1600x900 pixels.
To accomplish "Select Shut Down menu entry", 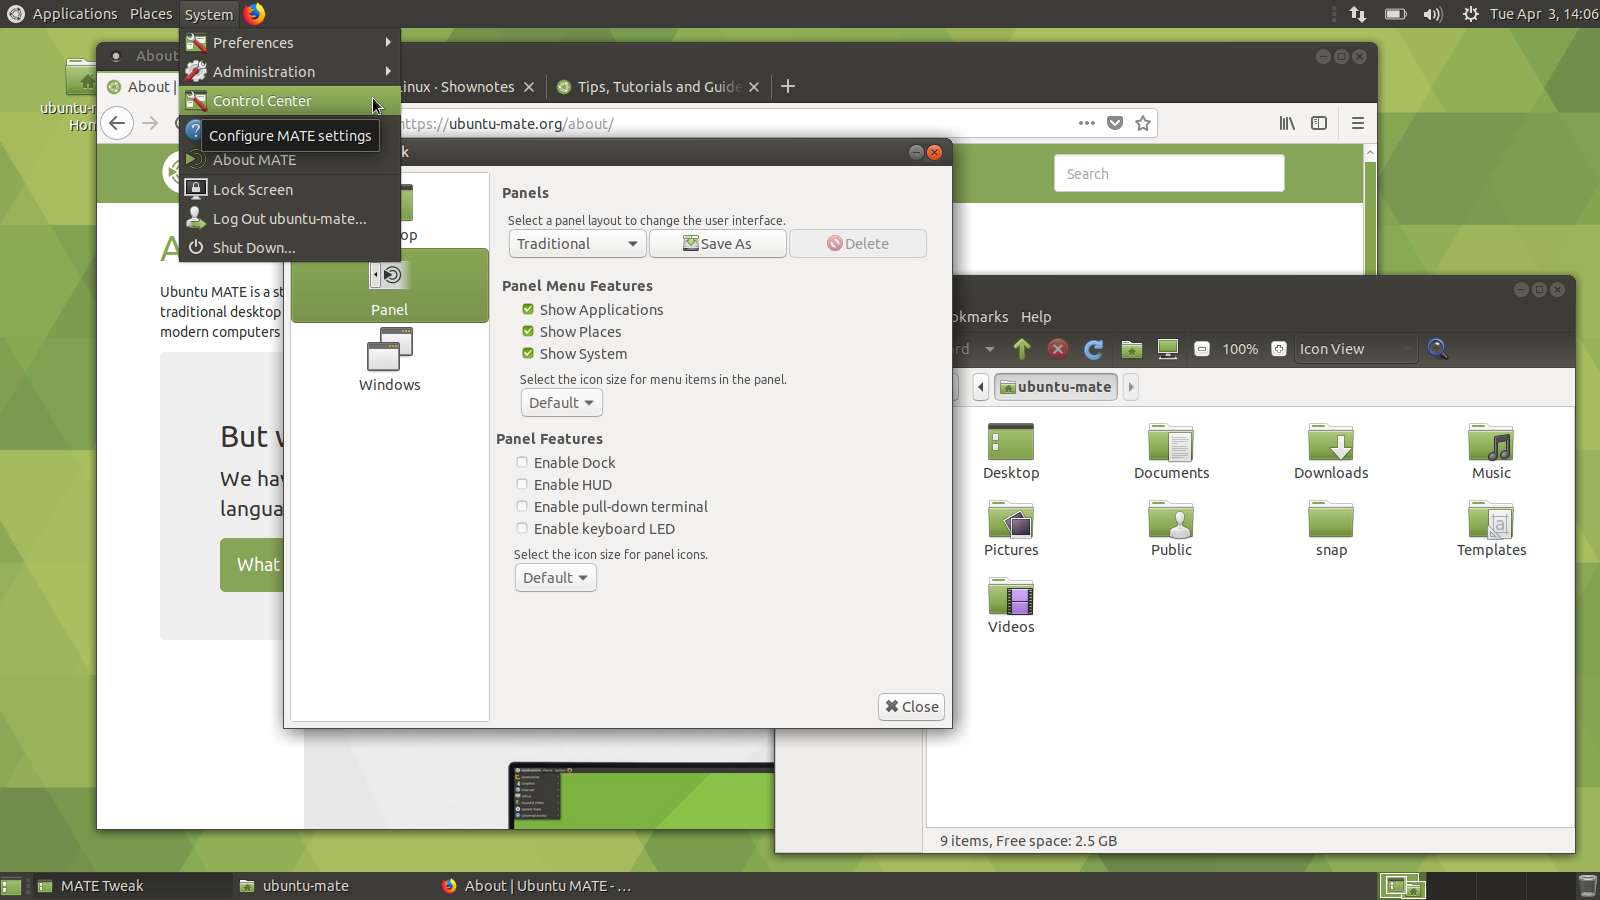I will coord(290,248).
